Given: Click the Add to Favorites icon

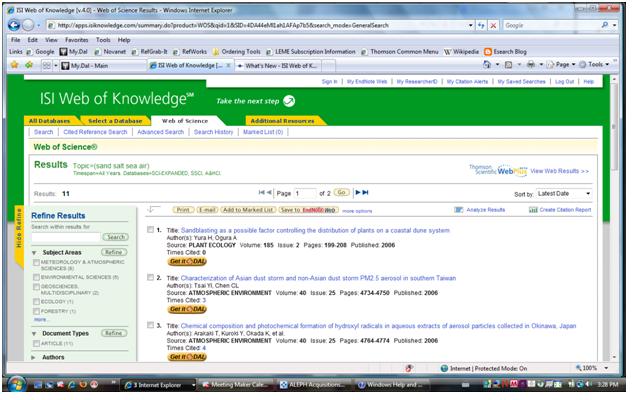Looking at the screenshot, I should [29, 65].
